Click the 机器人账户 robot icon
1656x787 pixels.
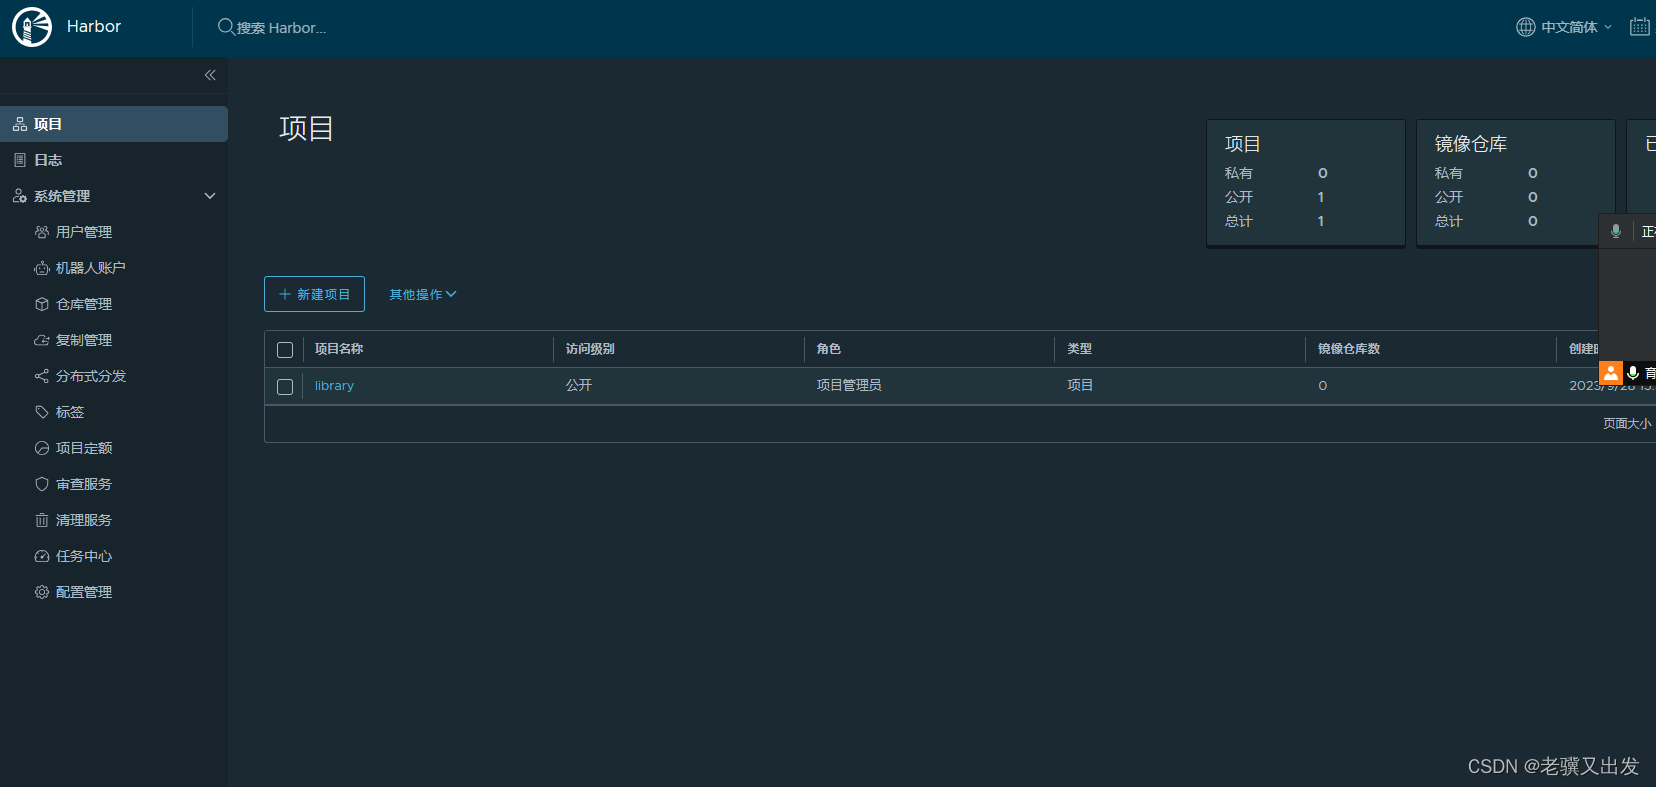coord(42,268)
